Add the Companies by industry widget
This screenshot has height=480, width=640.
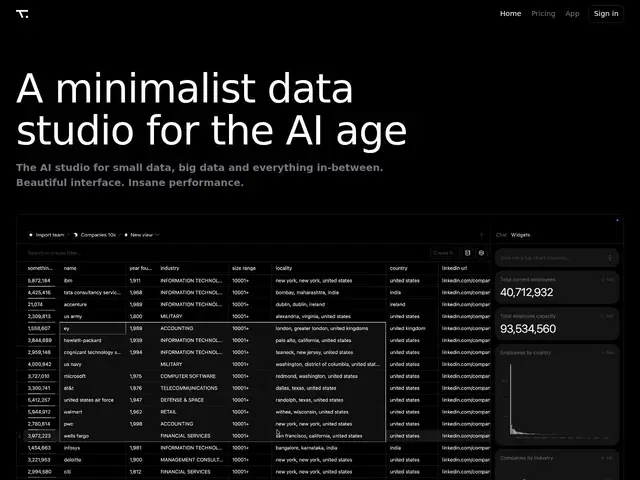(608, 458)
